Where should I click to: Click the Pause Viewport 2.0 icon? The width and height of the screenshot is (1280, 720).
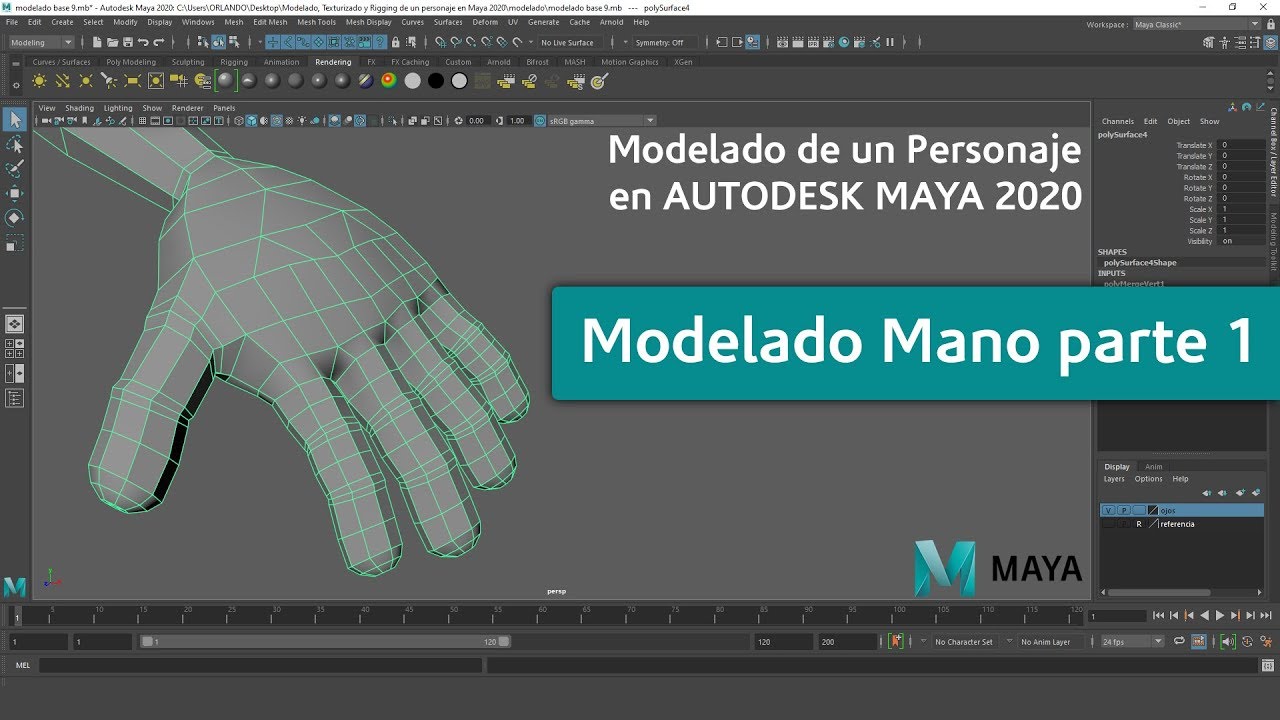point(890,42)
